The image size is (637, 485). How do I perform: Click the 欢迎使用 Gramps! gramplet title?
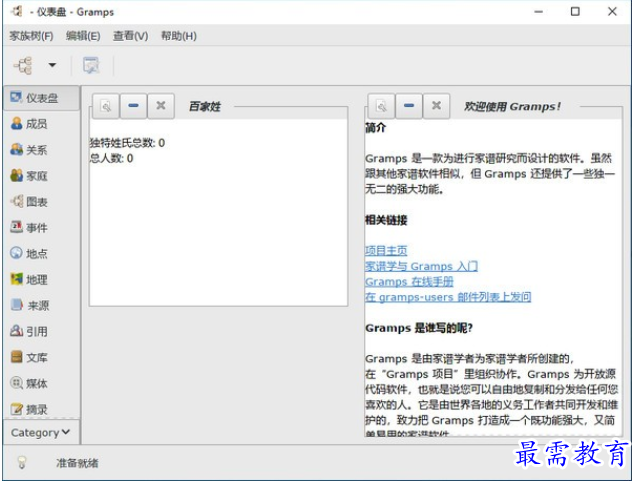click(x=512, y=107)
